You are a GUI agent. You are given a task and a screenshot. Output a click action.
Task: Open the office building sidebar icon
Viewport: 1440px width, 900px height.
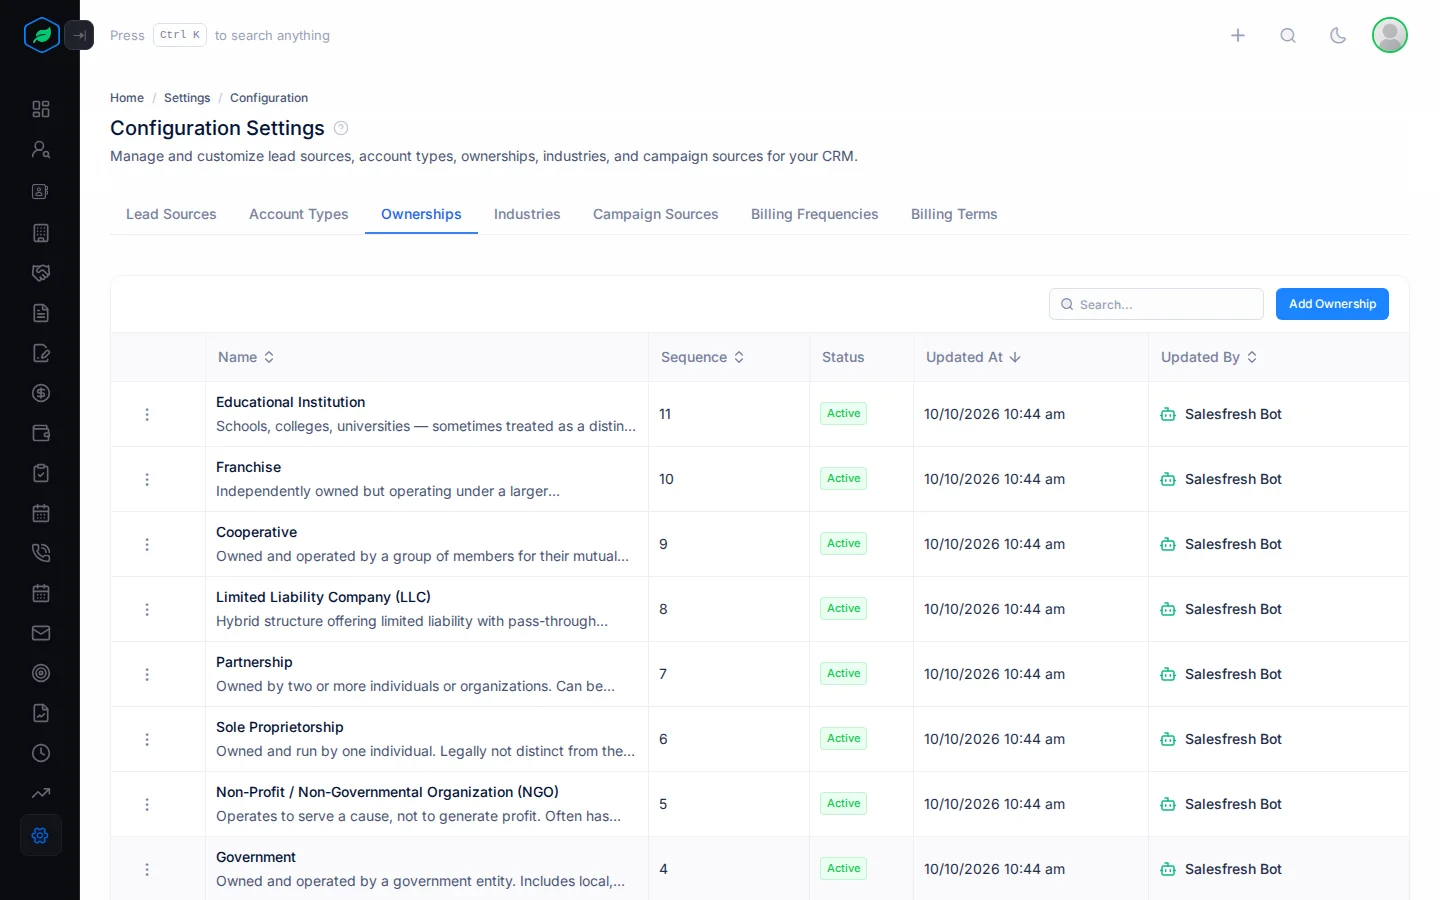point(41,233)
